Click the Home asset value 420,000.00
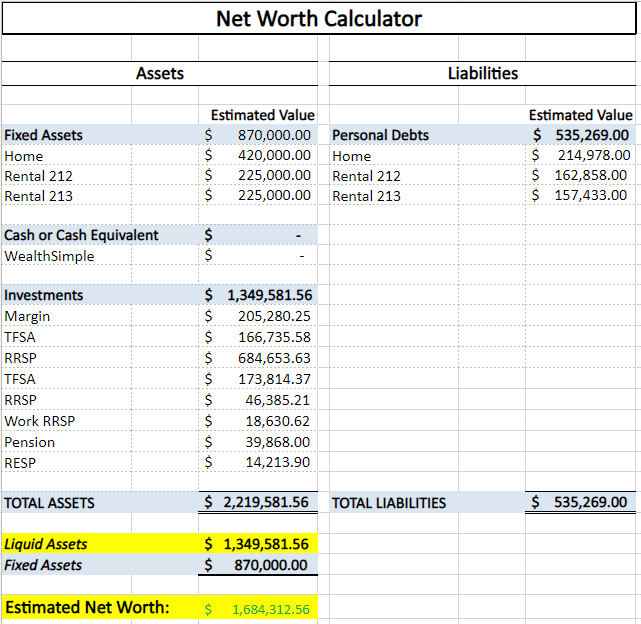Screen dimensions: 641x624 258,155
